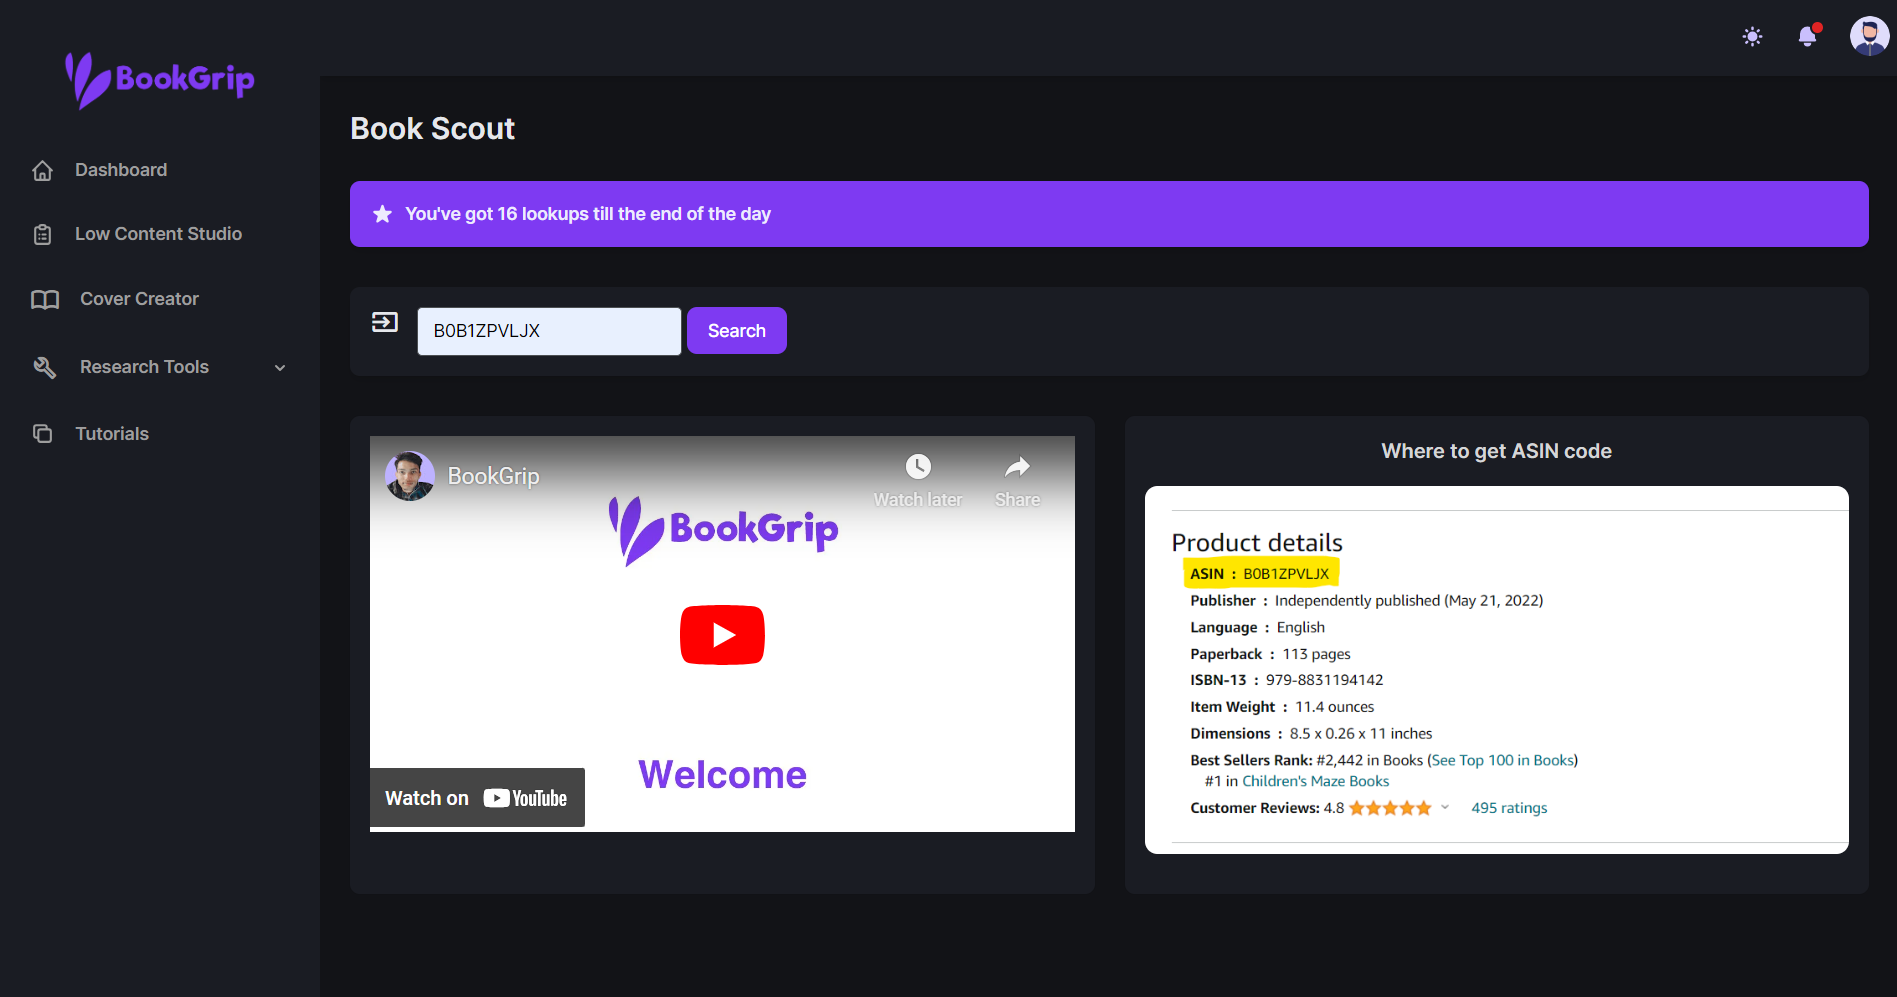Image resolution: width=1897 pixels, height=997 pixels.
Task: Expand the customer reviews rating chevron
Action: click(x=1445, y=807)
